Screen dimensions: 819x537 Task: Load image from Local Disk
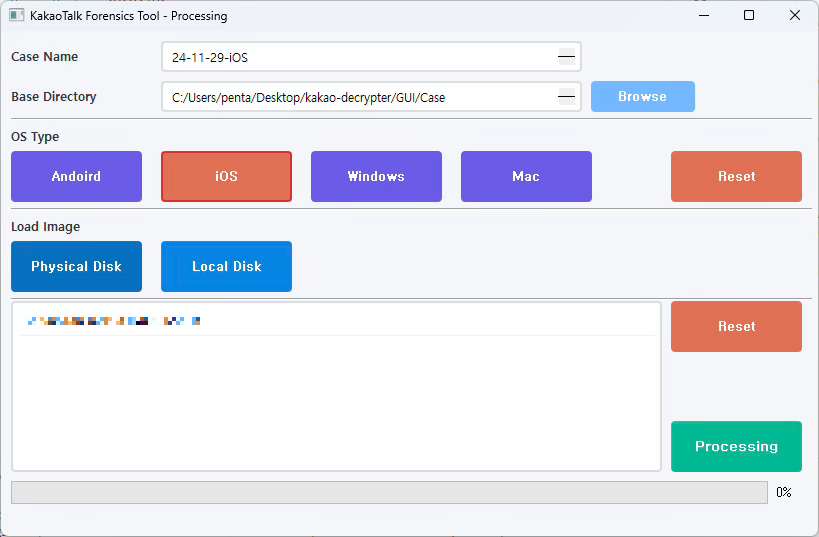click(x=226, y=266)
